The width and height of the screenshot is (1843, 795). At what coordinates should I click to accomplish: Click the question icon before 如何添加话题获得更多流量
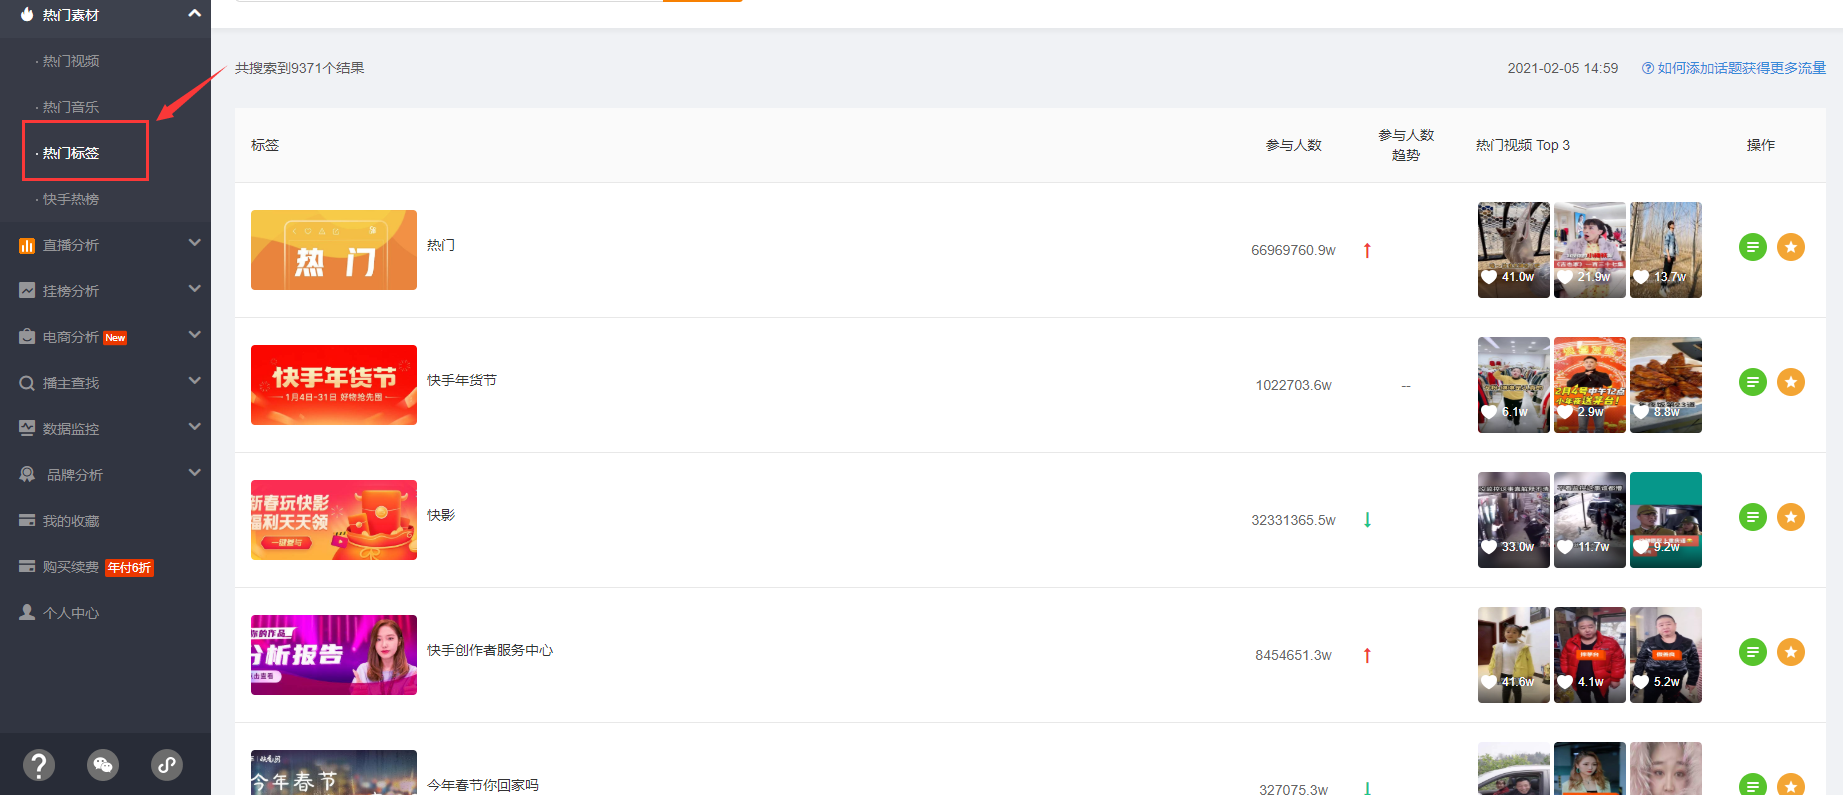(x=1648, y=68)
